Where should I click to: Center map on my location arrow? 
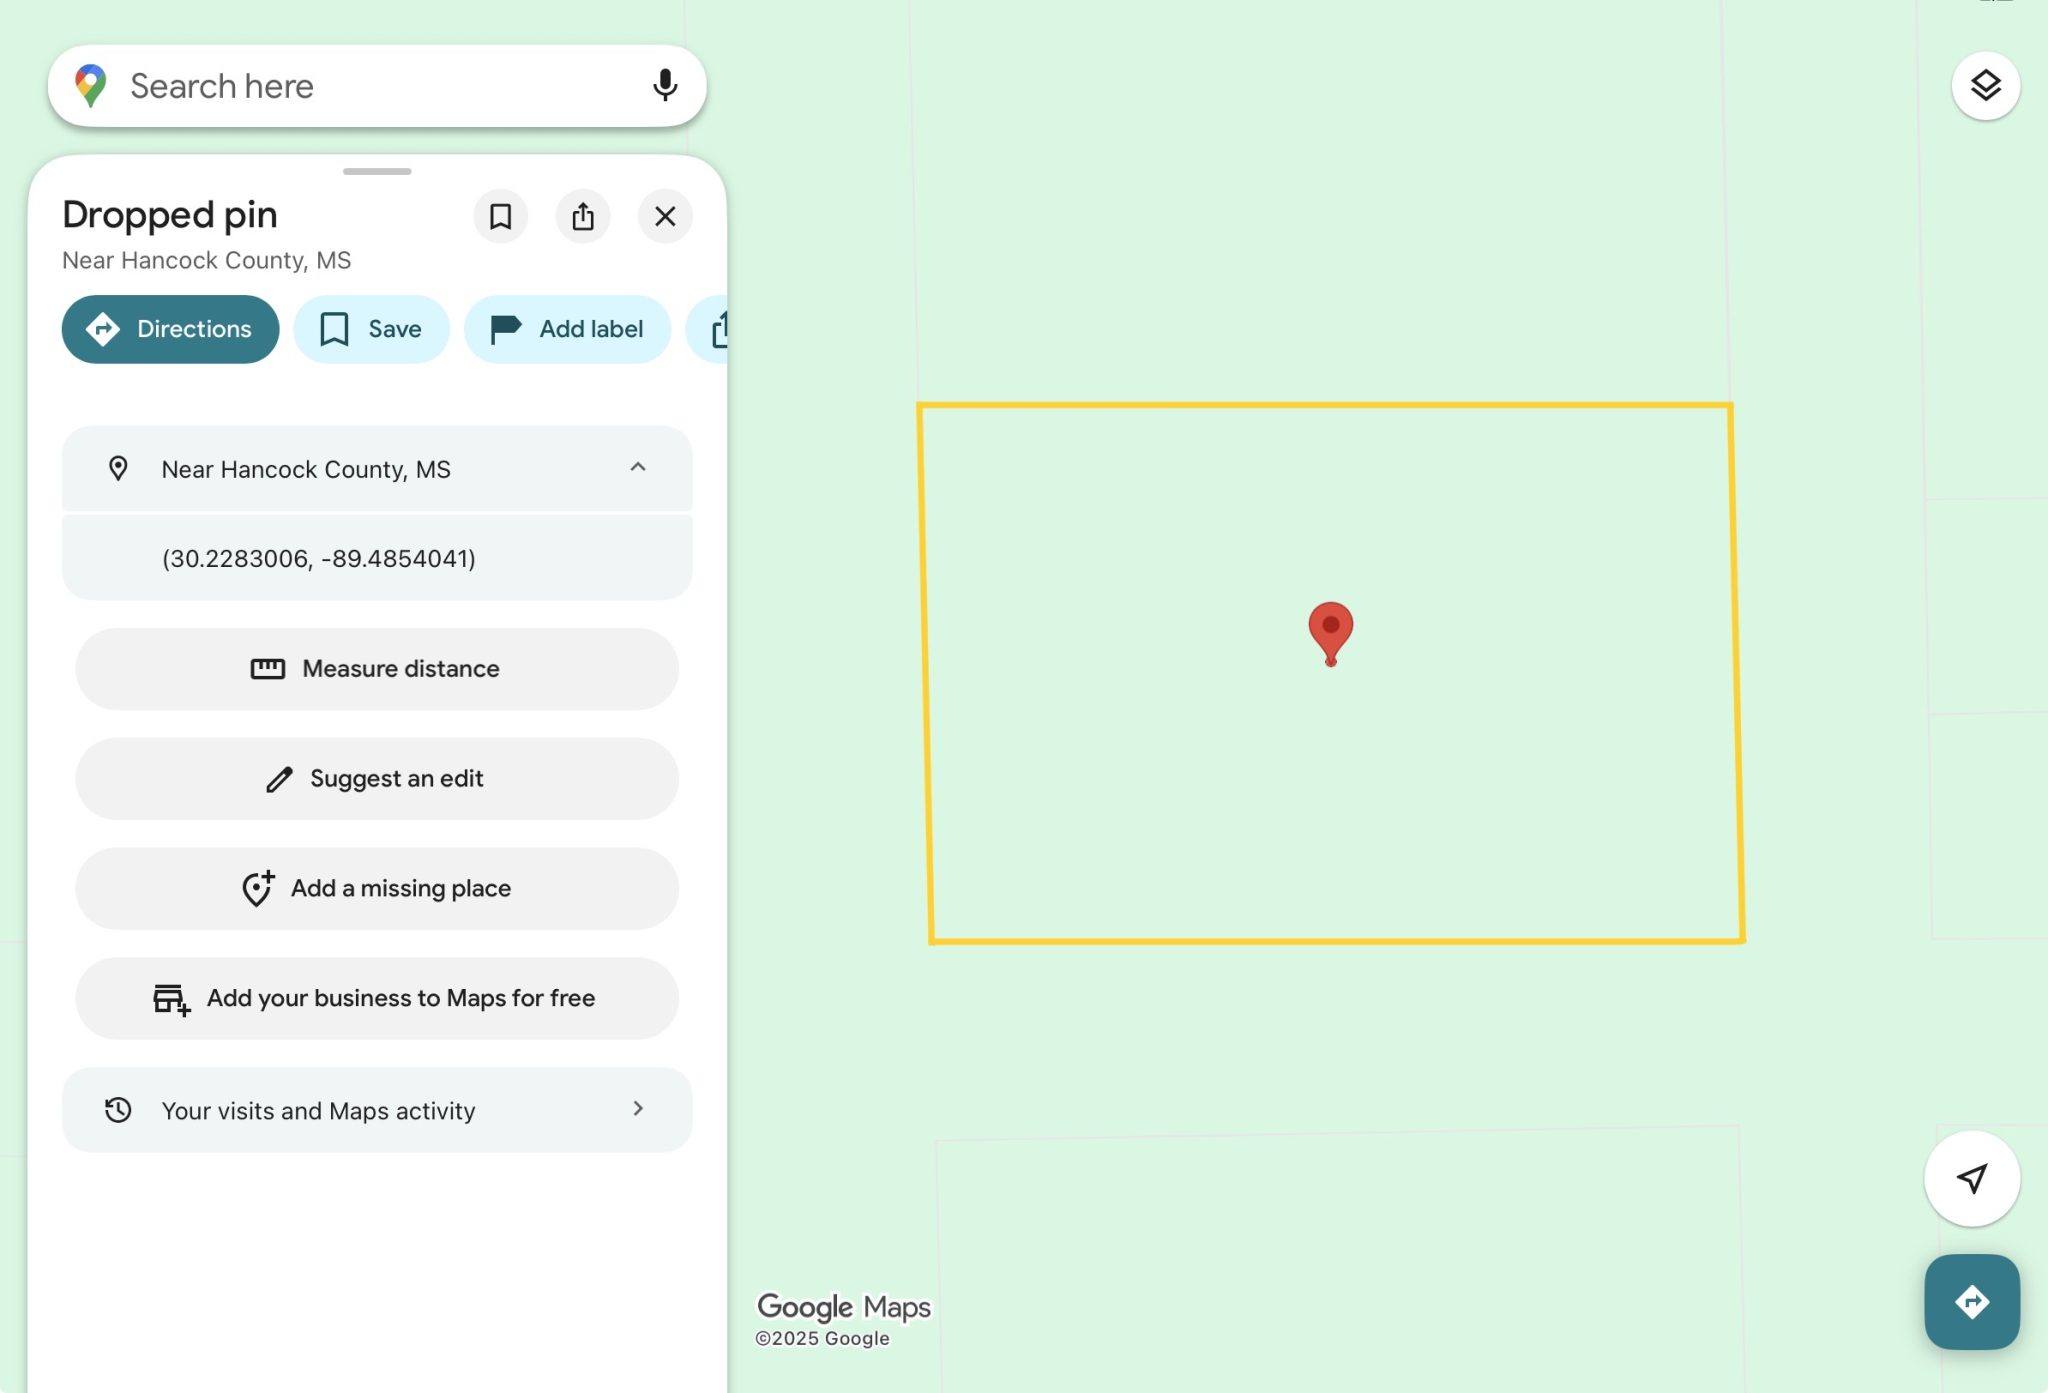1971,1178
